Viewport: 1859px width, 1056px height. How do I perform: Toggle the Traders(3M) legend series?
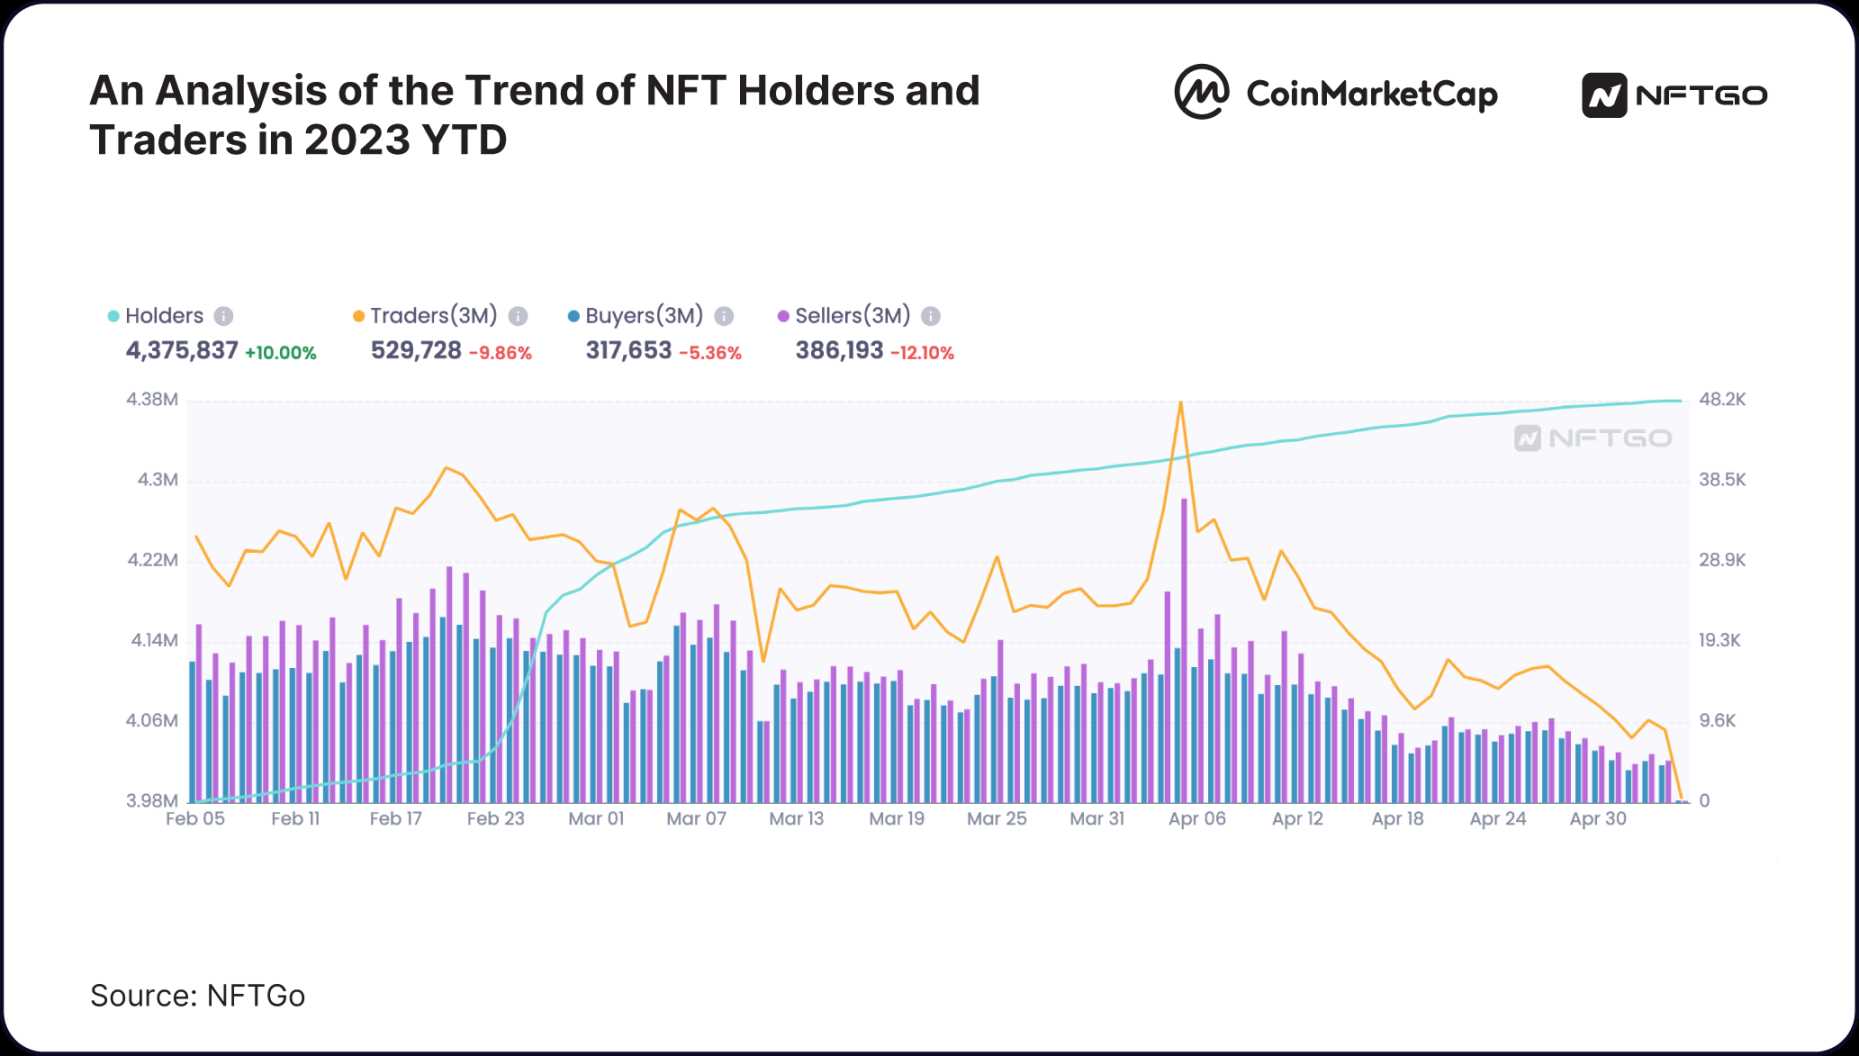(x=433, y=316)
